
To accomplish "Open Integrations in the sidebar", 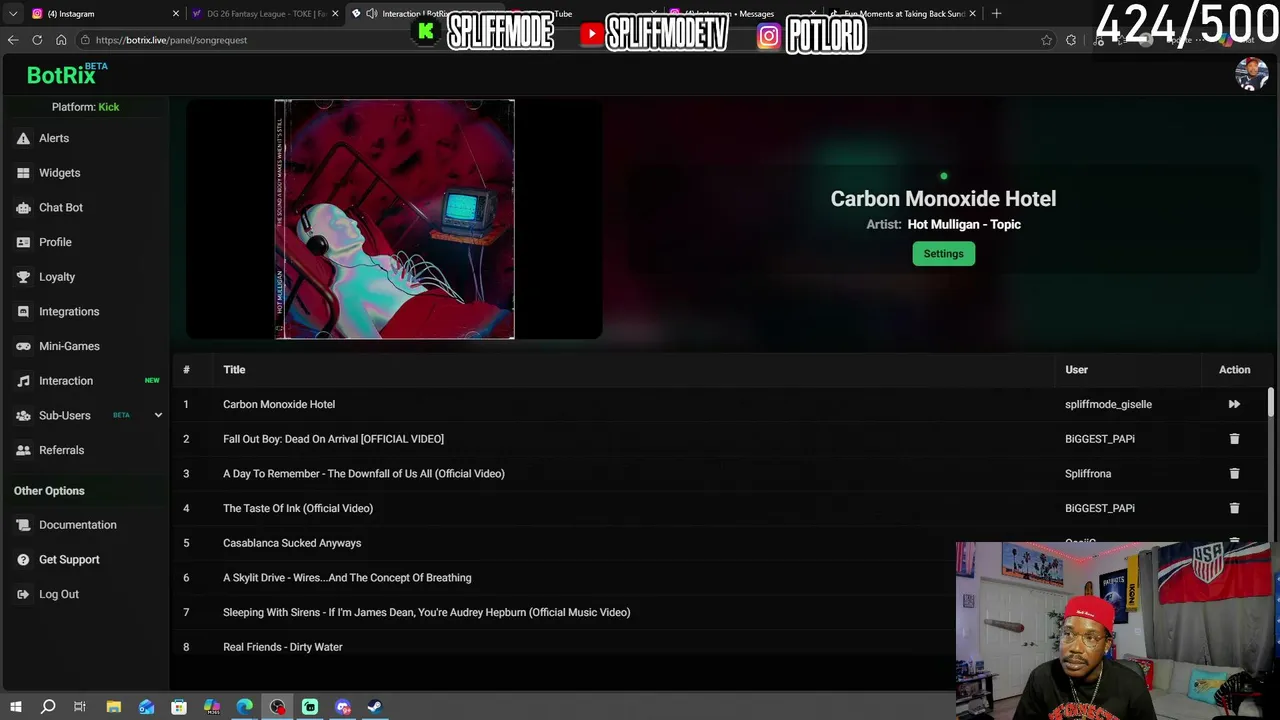I will pos(69,312).
